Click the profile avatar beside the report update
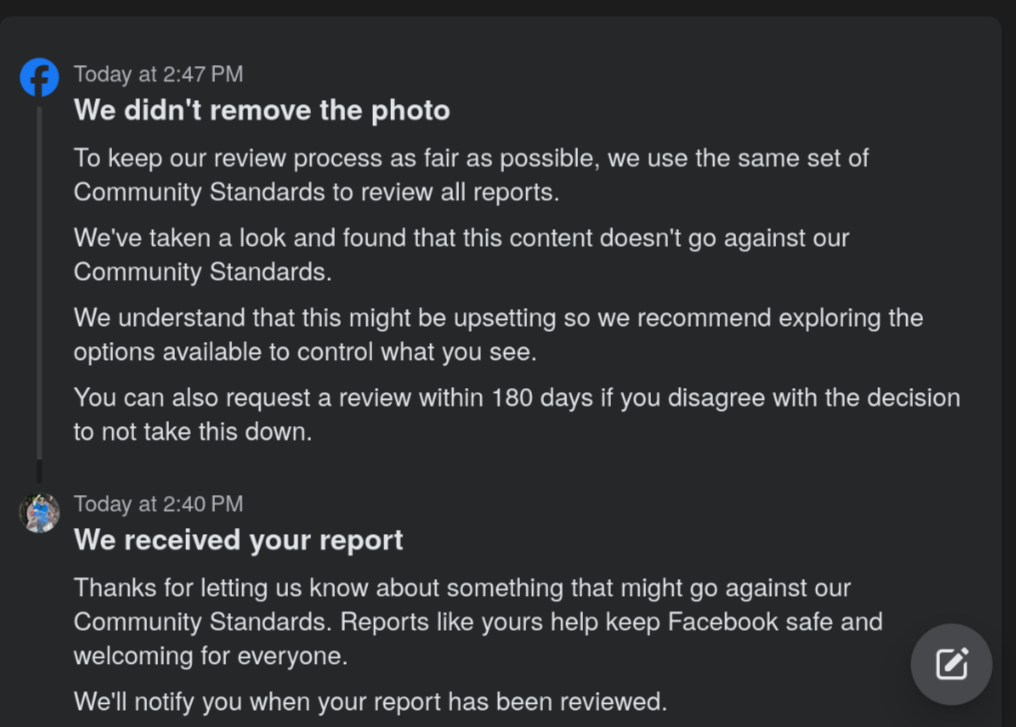1016x727 pixels. click(39, 513)
